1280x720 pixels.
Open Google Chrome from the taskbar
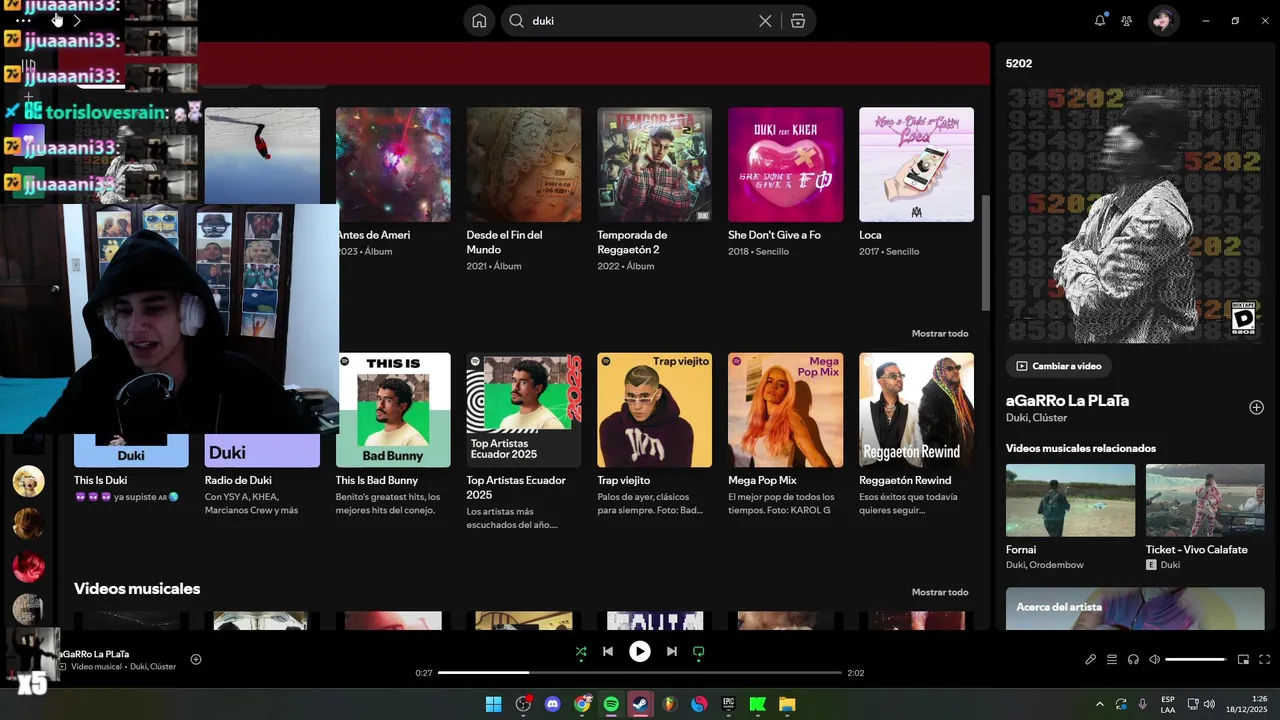click(x=582, y=704)
